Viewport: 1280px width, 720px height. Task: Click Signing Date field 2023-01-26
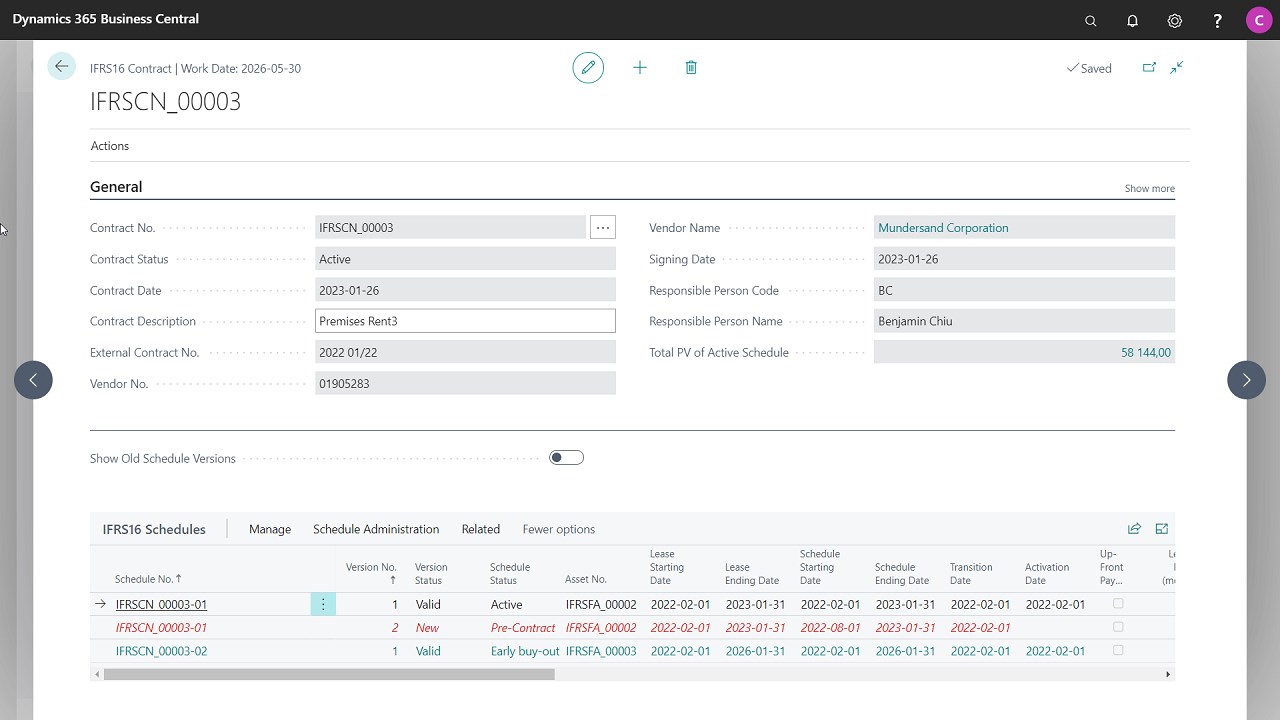(1024, 259)
